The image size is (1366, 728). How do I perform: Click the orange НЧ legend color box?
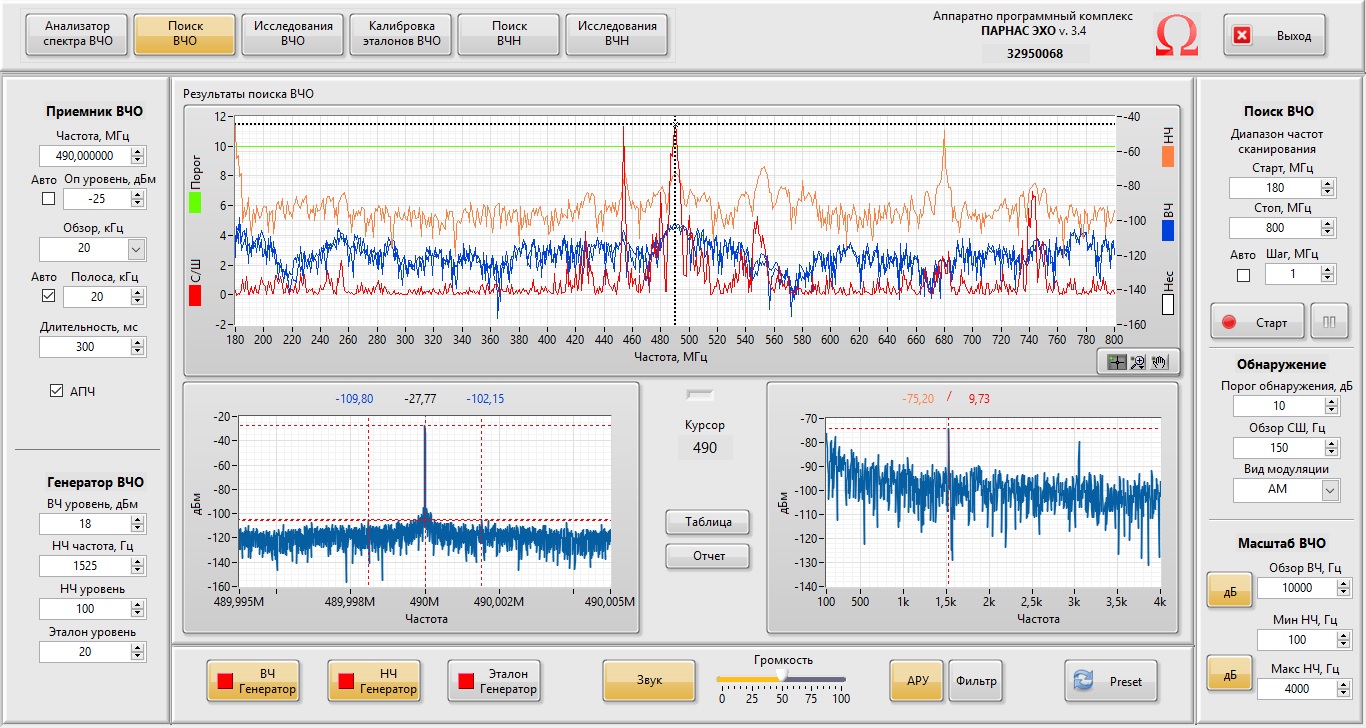point(1168,156)
